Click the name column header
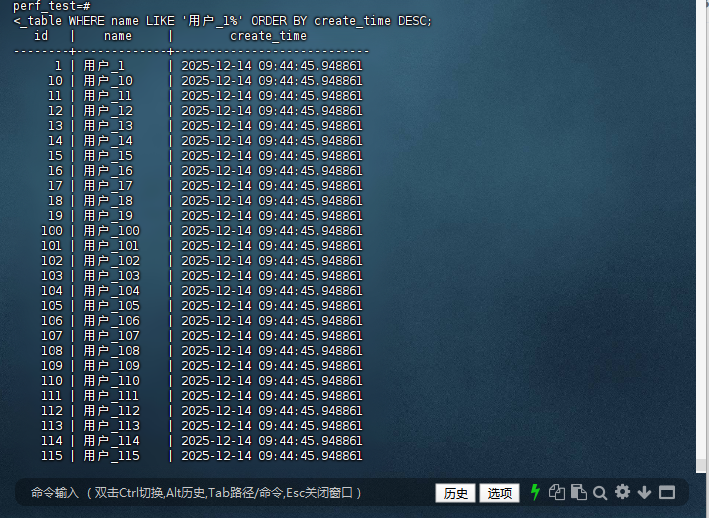The image size is (709, 518). click(x=118, y=36)
